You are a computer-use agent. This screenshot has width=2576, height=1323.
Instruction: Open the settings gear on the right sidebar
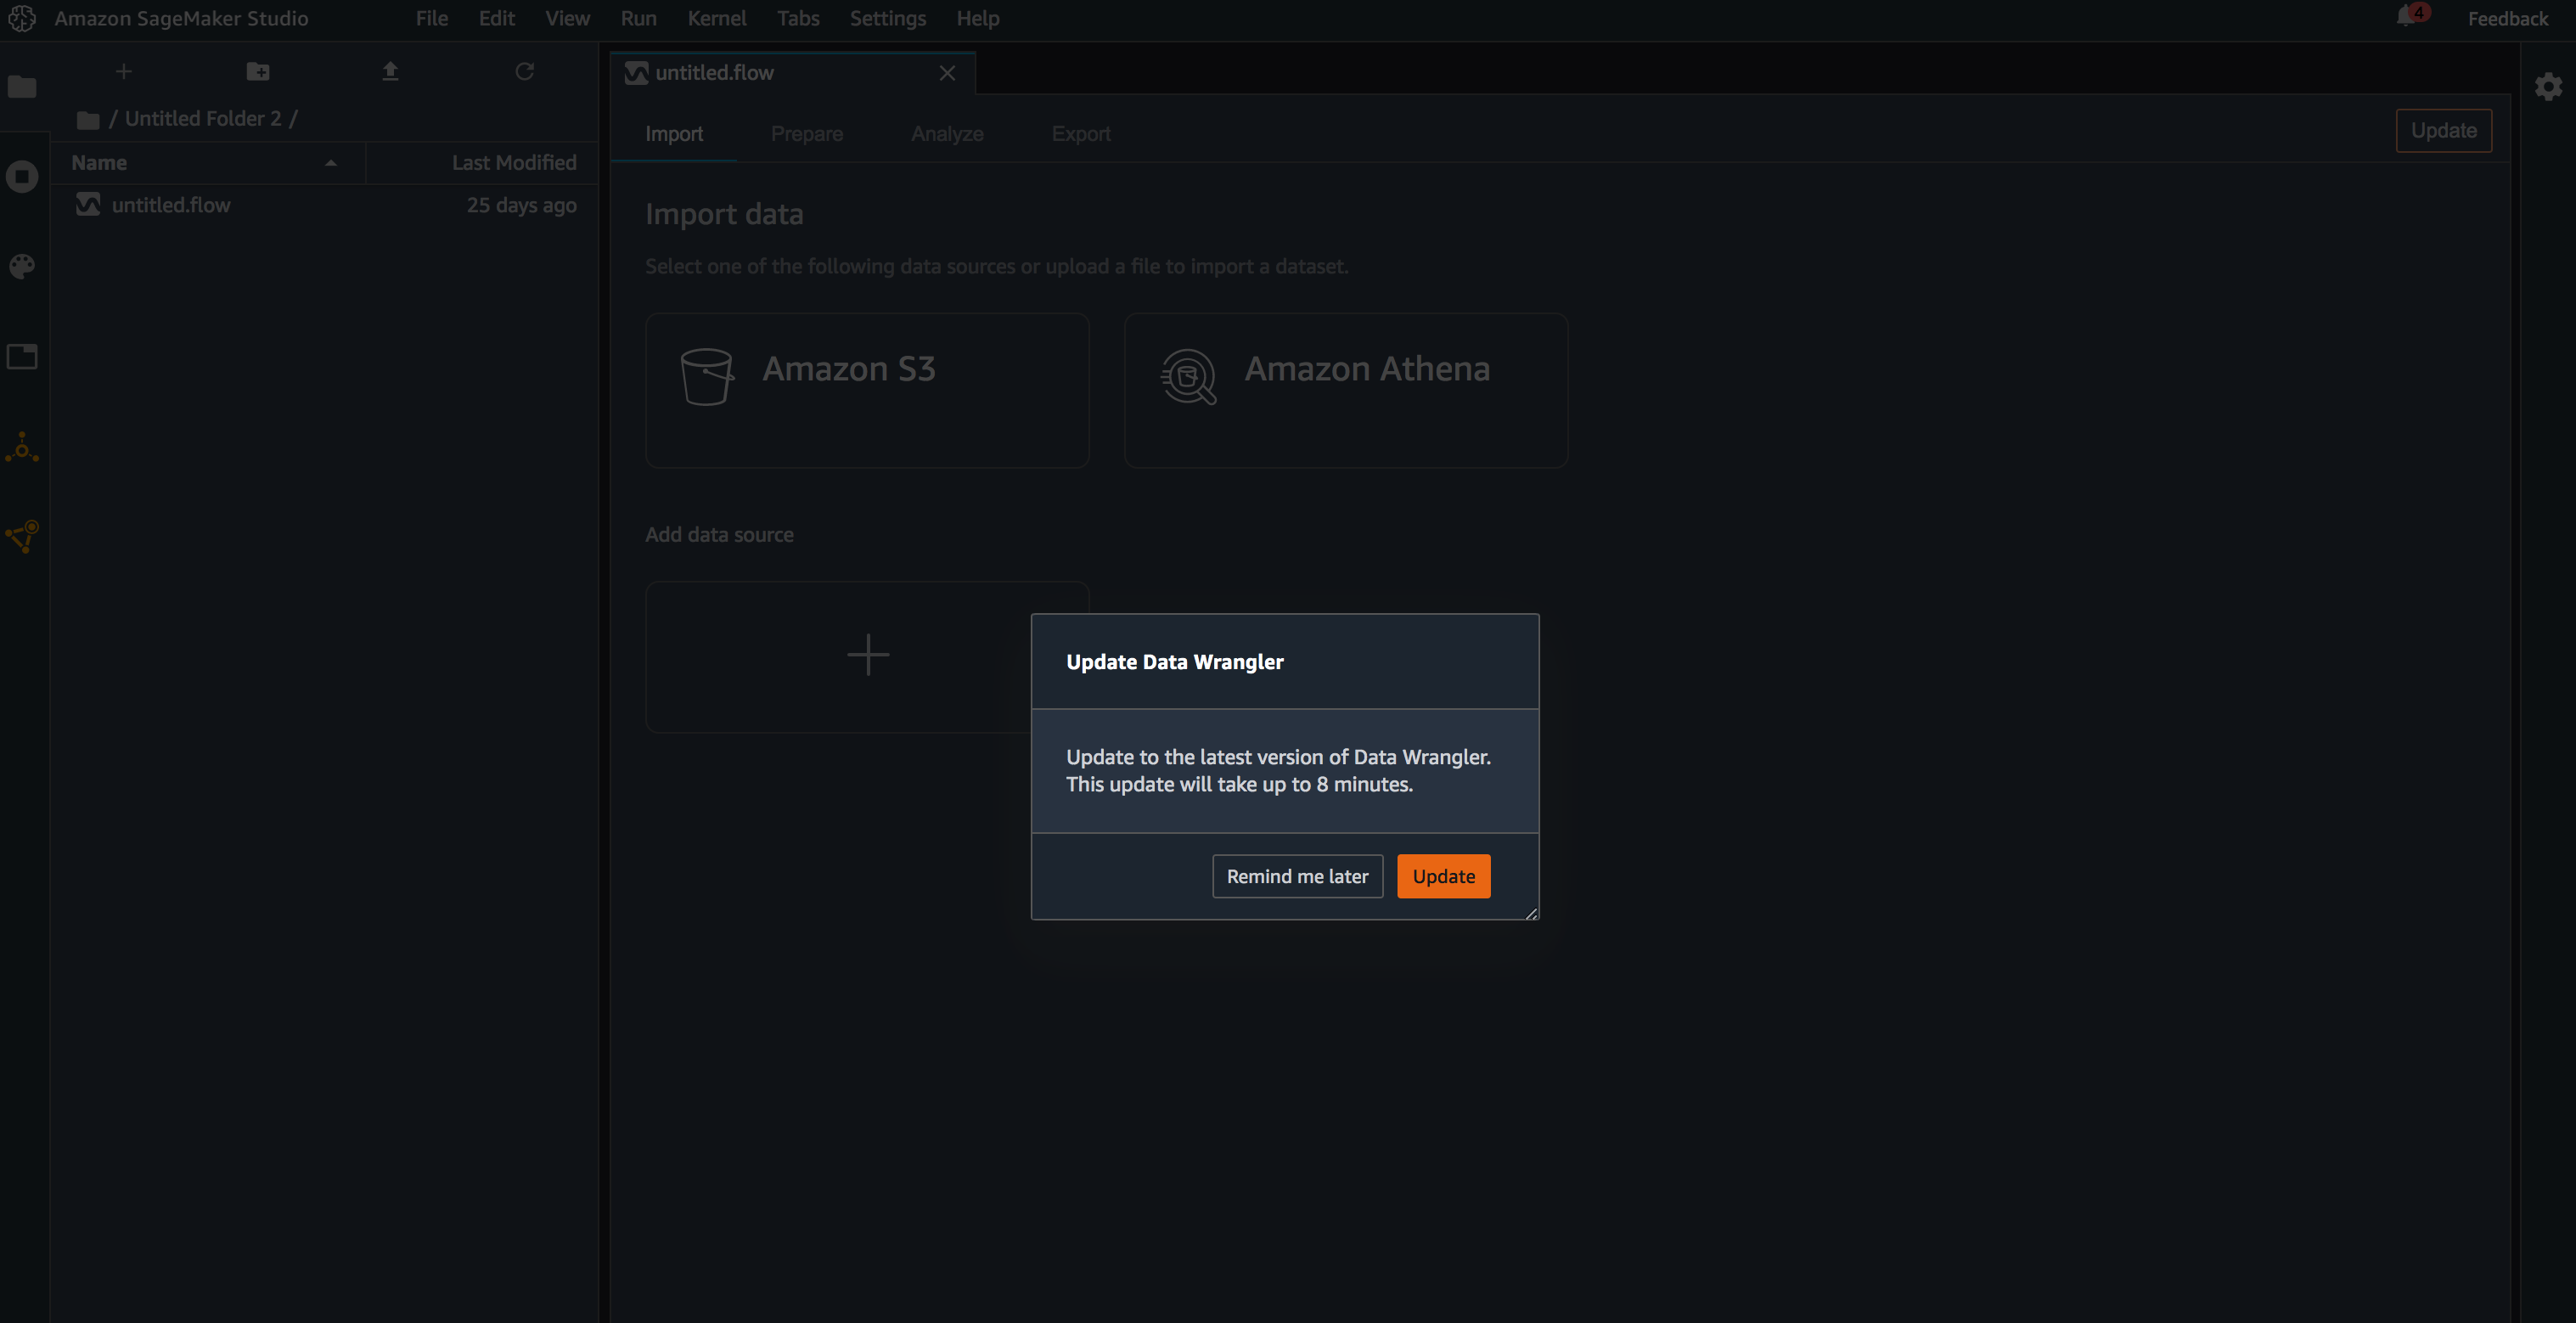pos(2548,87)
